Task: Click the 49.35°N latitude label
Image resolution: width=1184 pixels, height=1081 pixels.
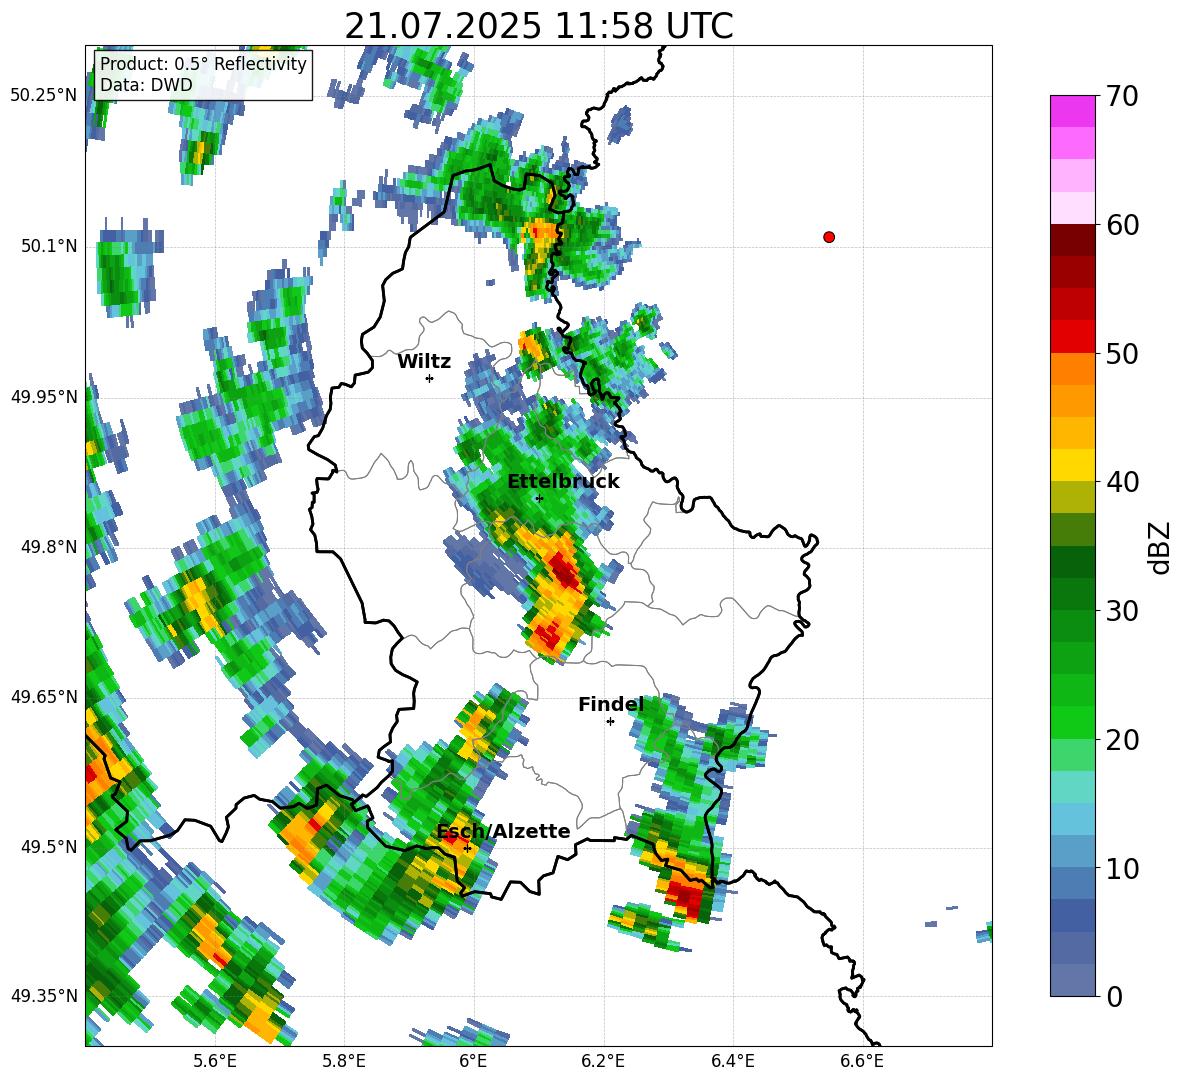Action: click(x=44, y=996)
